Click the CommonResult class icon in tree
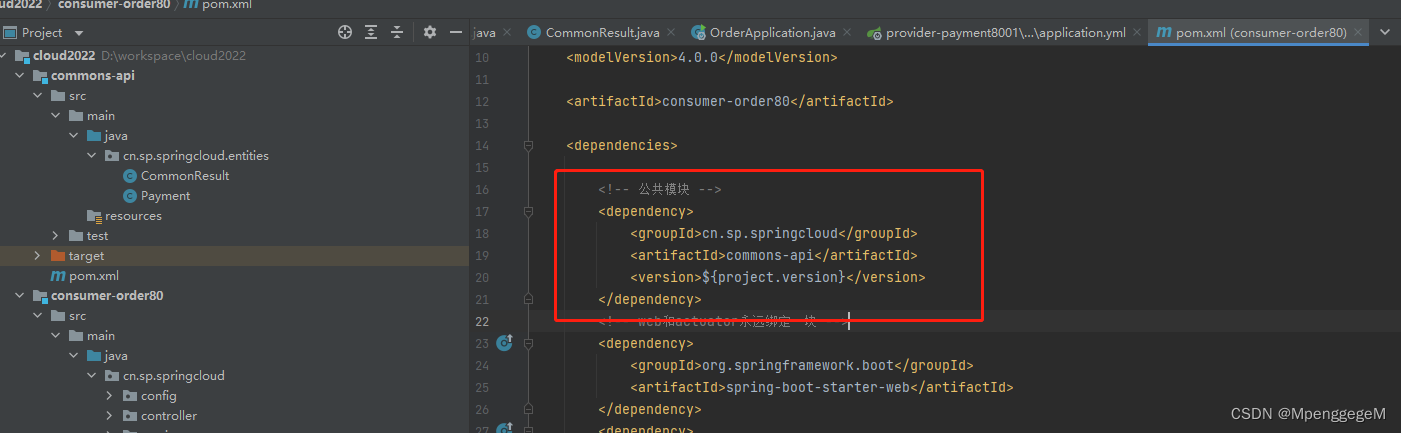 click(x=130, y=176)
